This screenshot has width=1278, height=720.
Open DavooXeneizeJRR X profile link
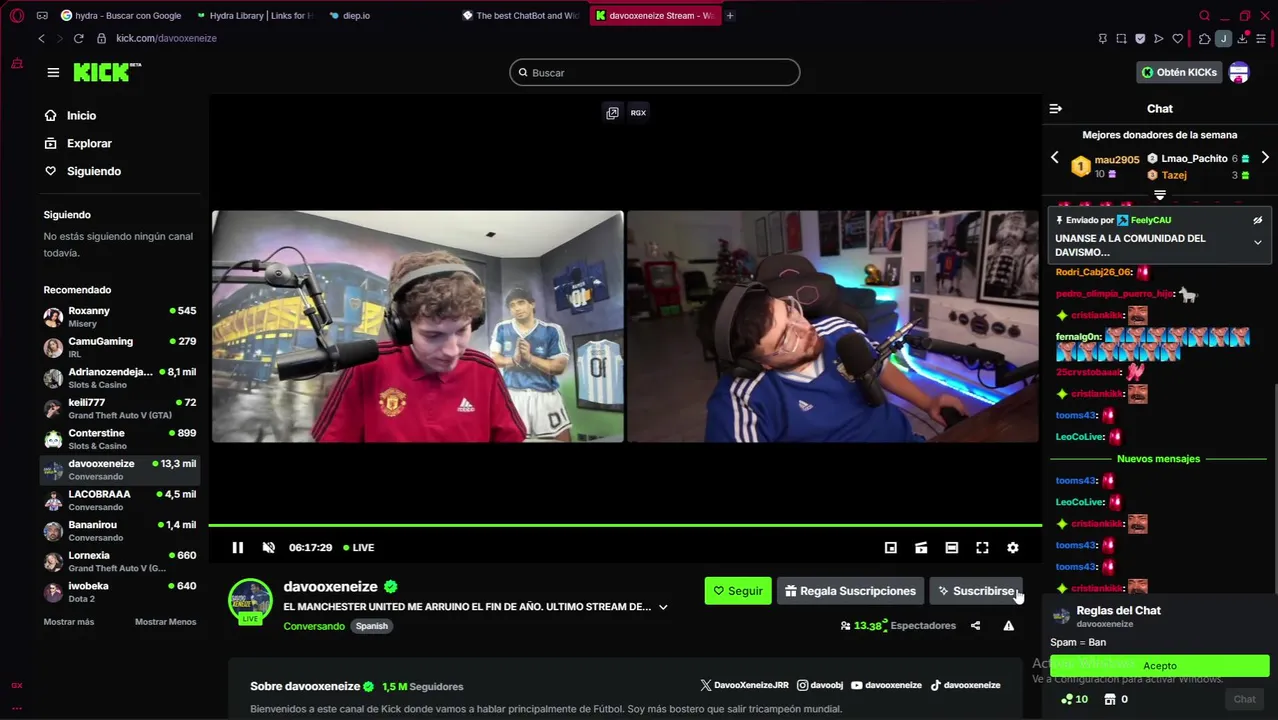(x=745, y=686)
